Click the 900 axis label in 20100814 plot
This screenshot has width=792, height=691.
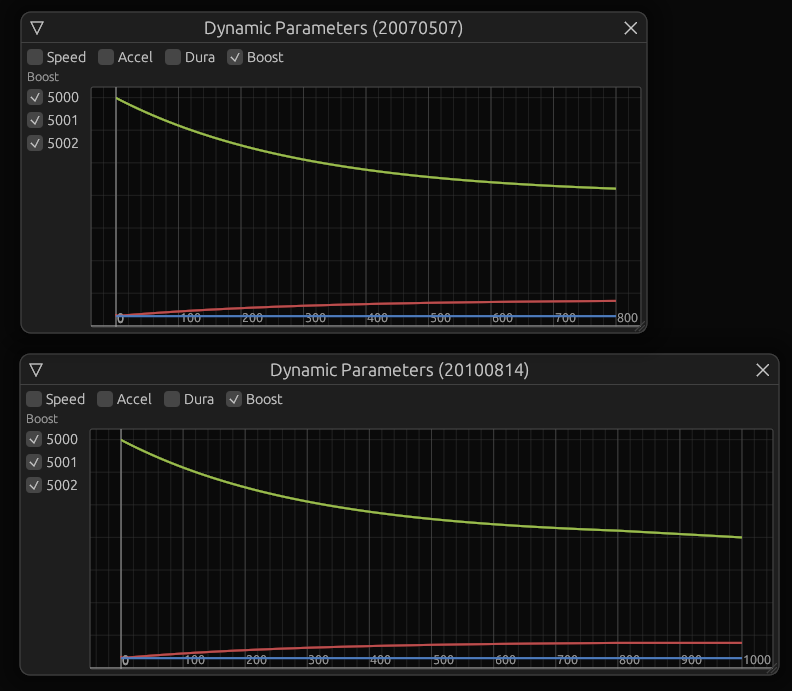[691, 660]
